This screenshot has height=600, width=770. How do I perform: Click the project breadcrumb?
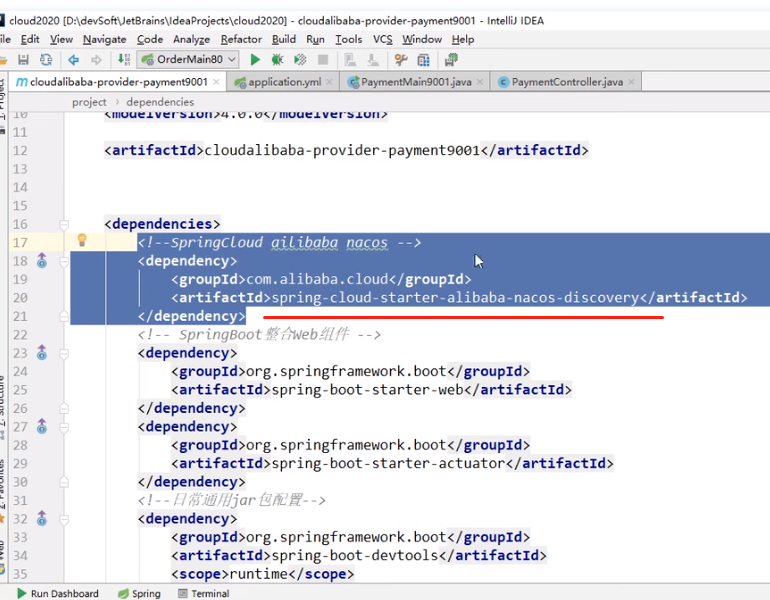coord(89,102)
